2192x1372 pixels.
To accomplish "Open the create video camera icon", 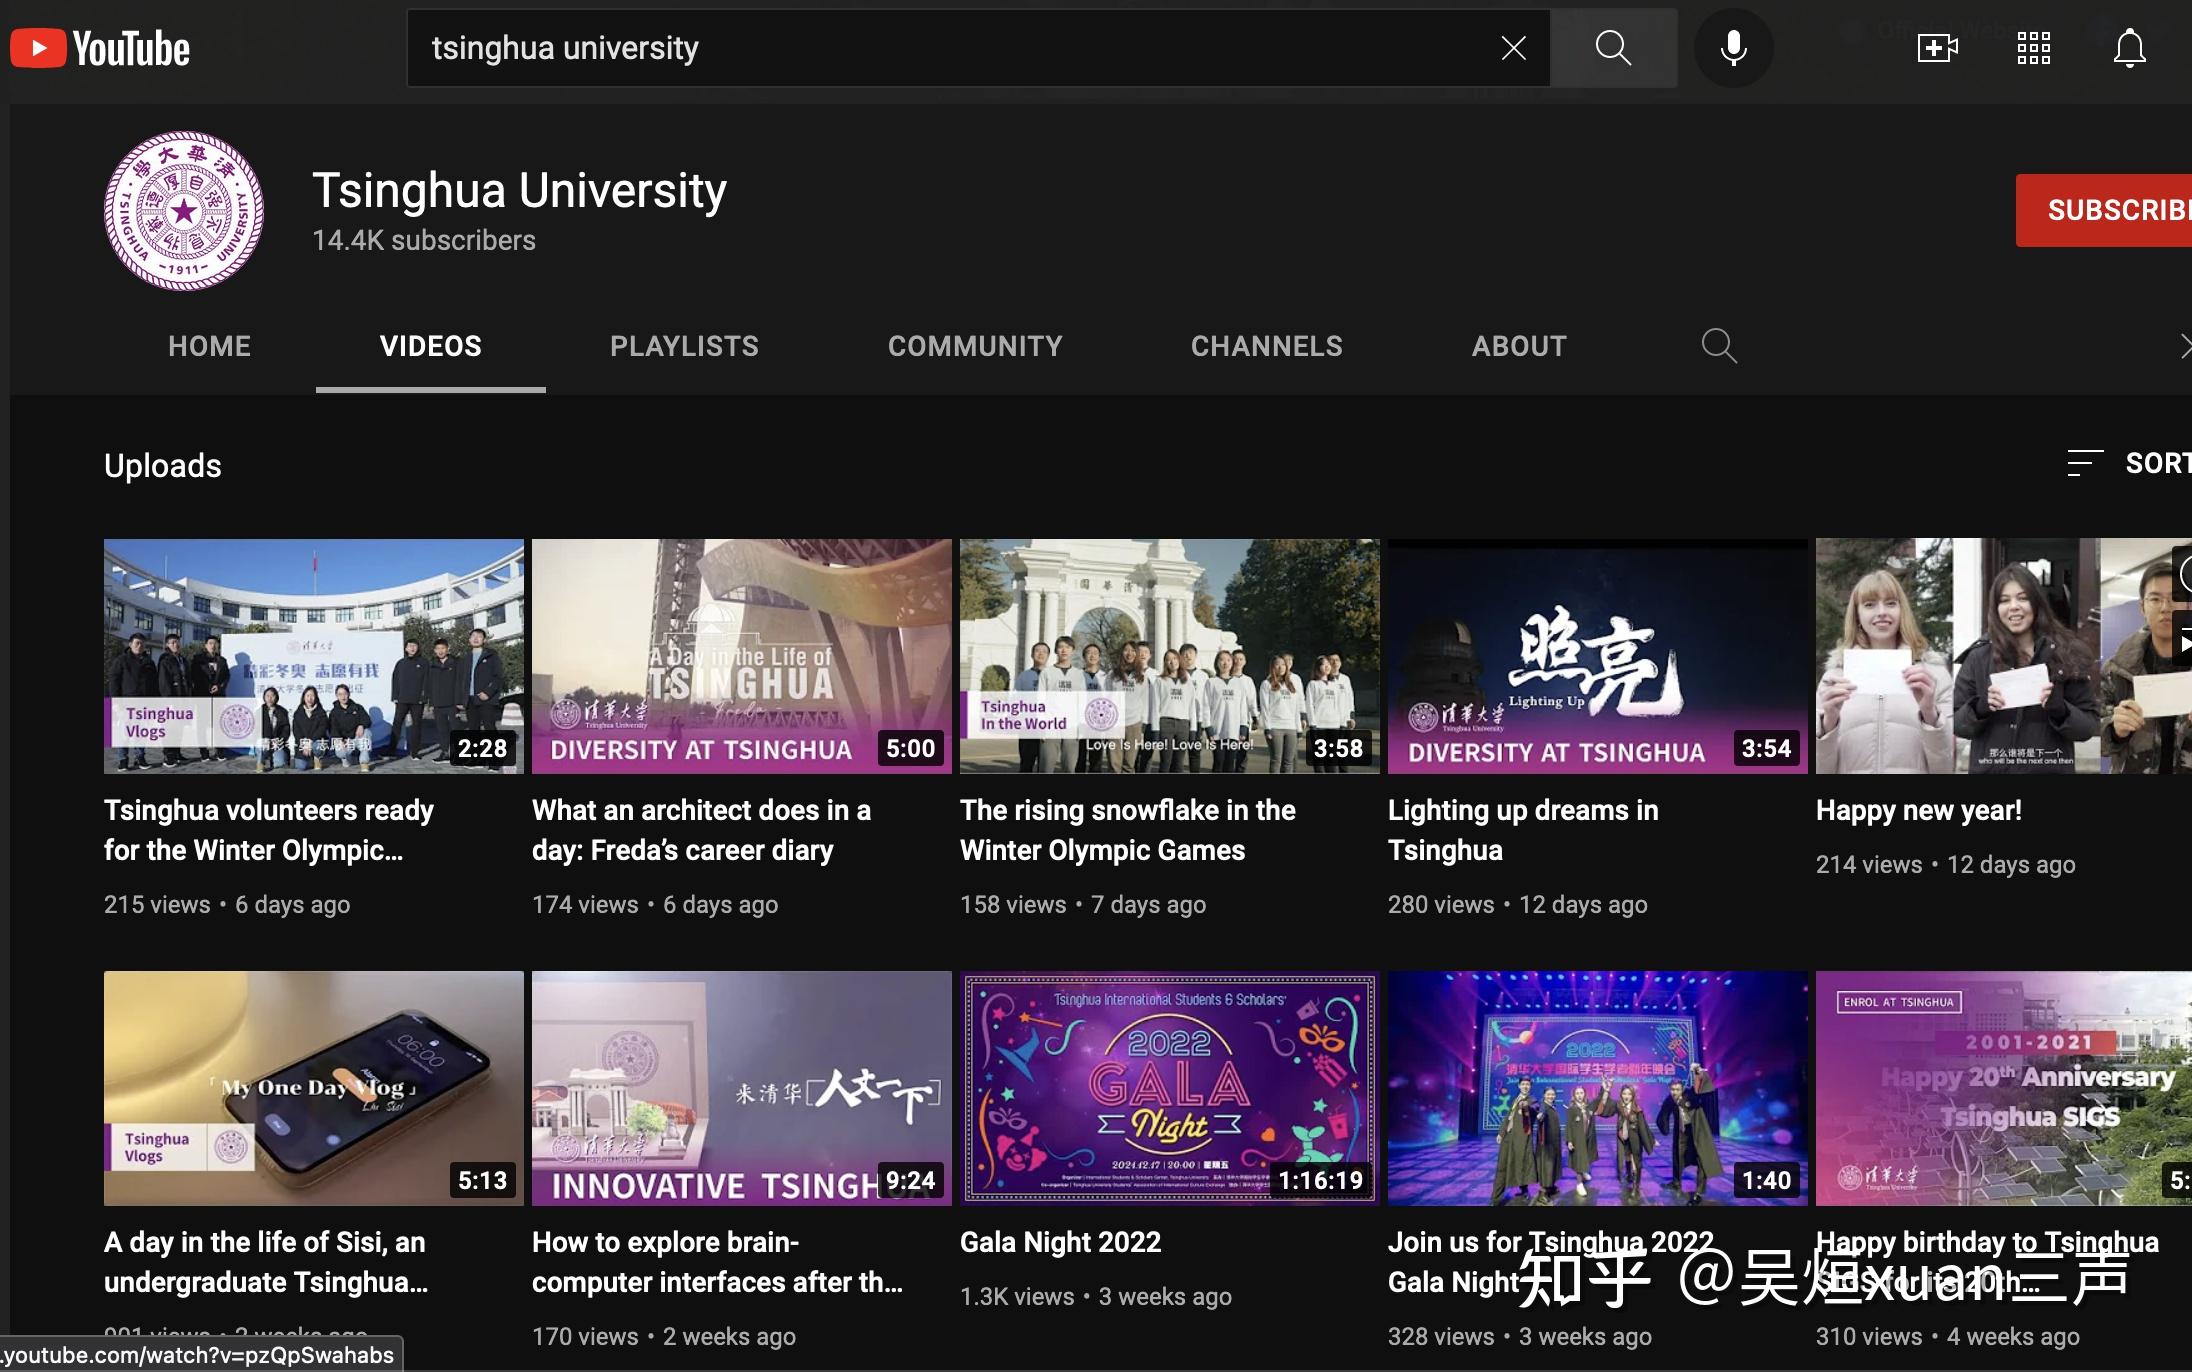I will tap(1937, 48).
